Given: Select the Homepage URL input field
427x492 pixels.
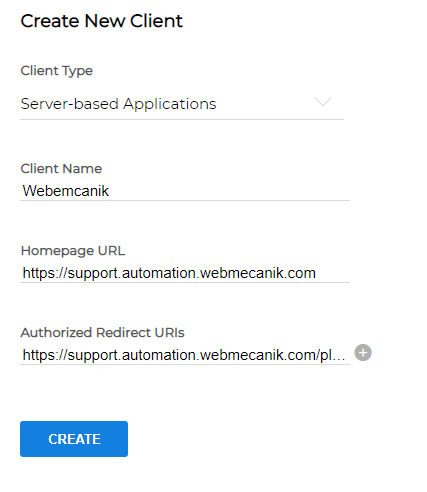Looking at the screenshot, I should coord(185,273).
